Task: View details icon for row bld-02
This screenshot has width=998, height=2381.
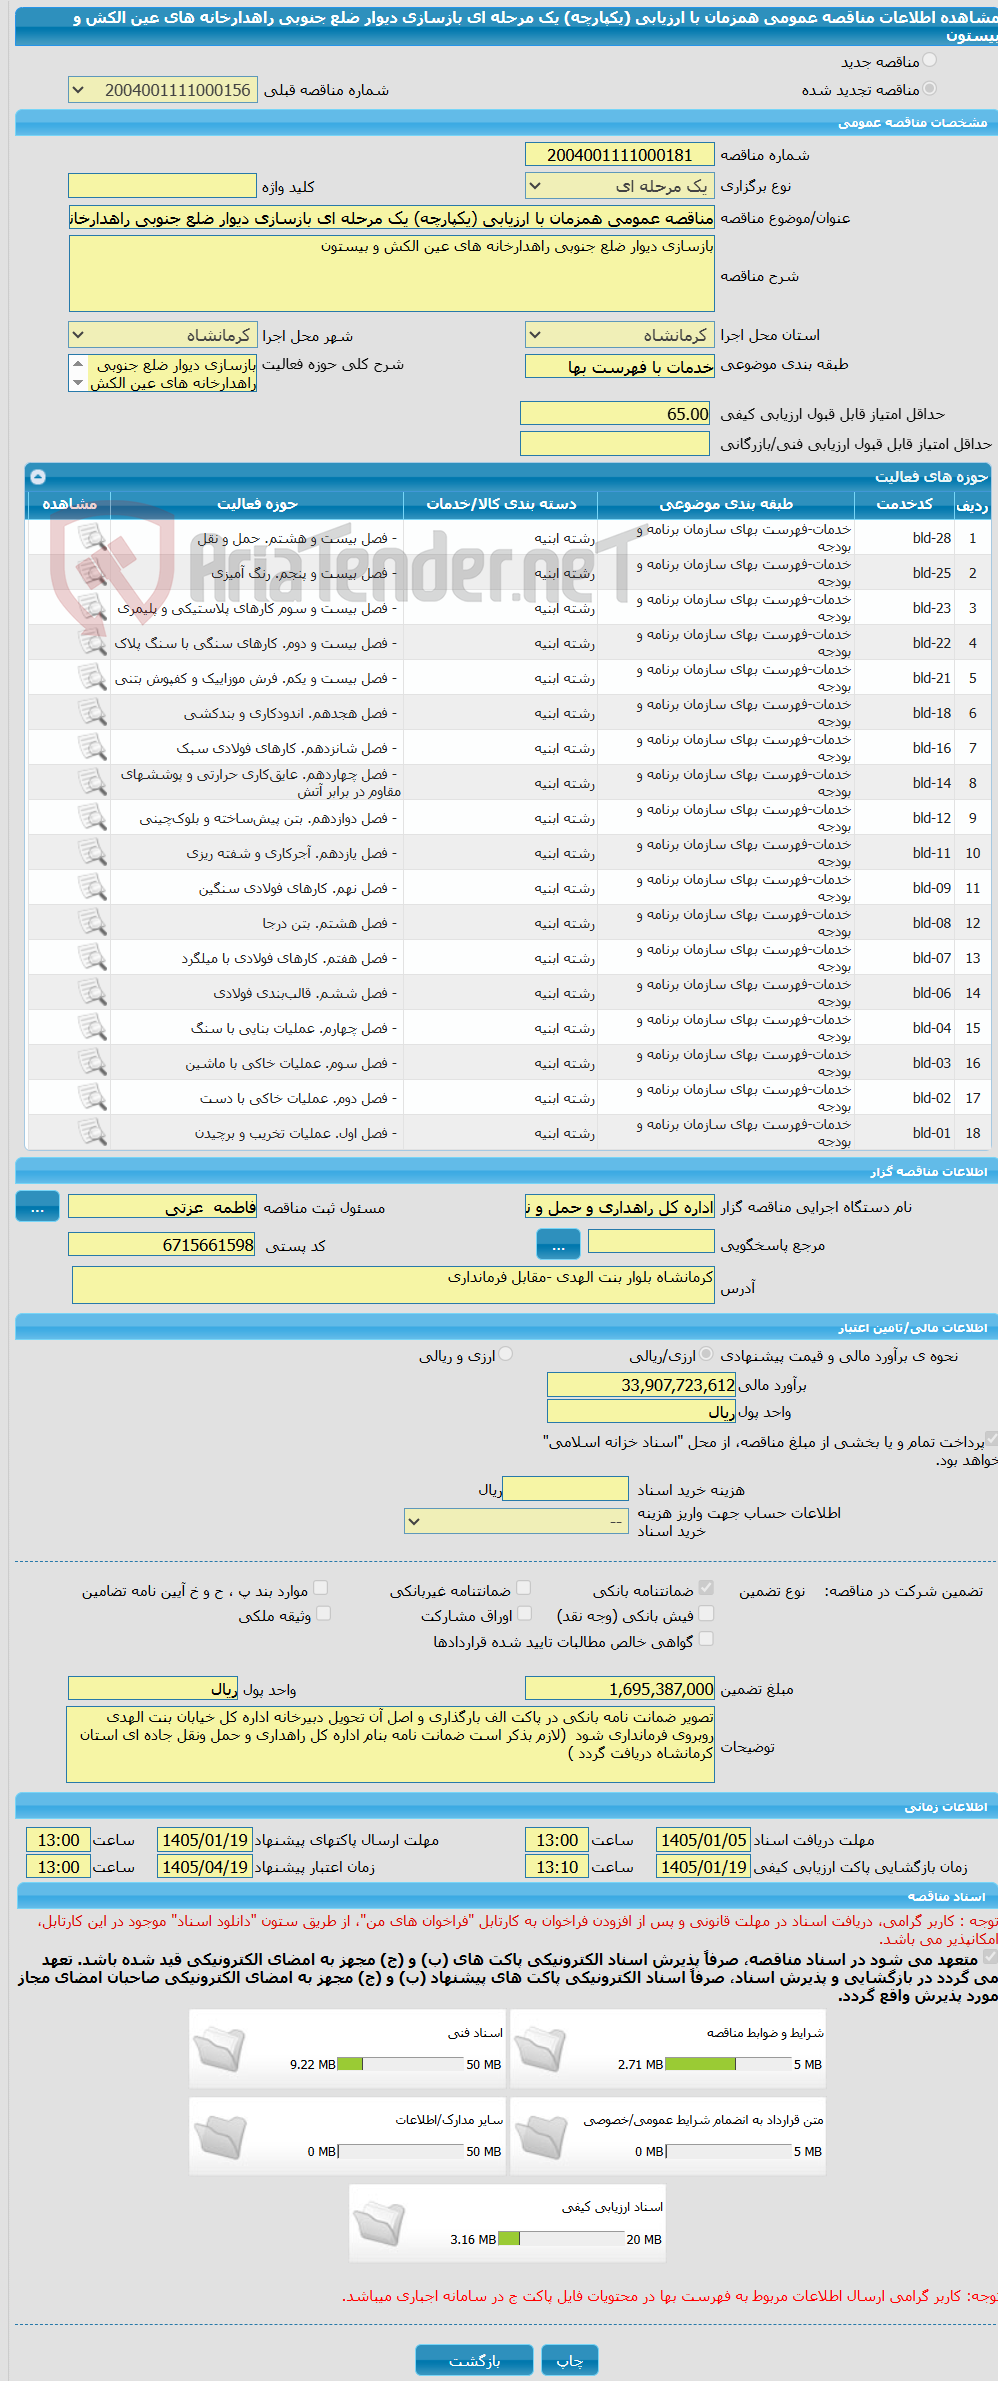Action: (x=92, y=1098)
